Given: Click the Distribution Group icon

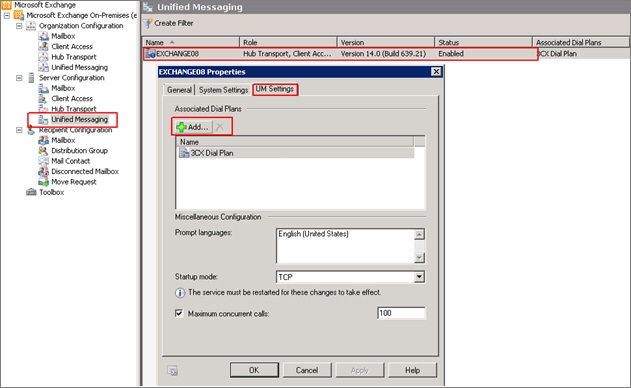Looking at the screenshot, I should click(43, 151).
